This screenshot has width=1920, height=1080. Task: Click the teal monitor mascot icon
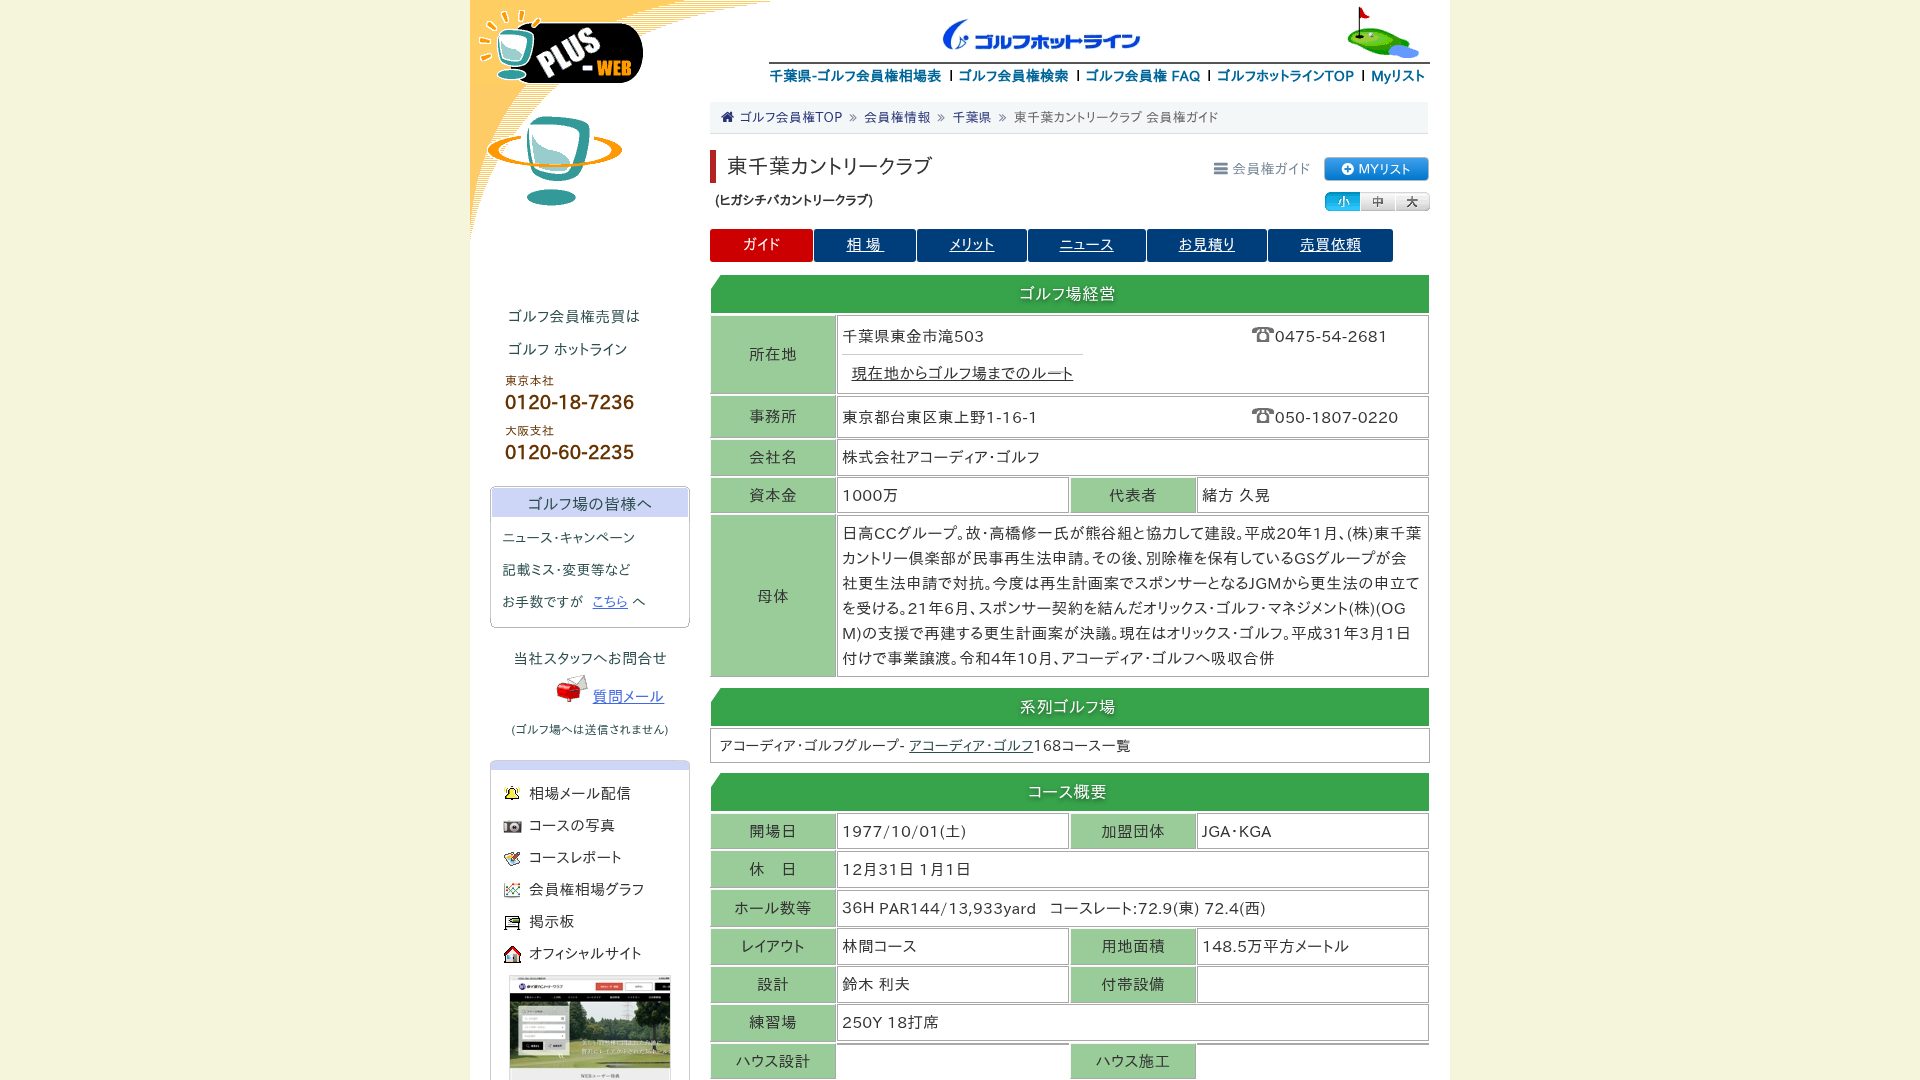(x=554, y=160)
